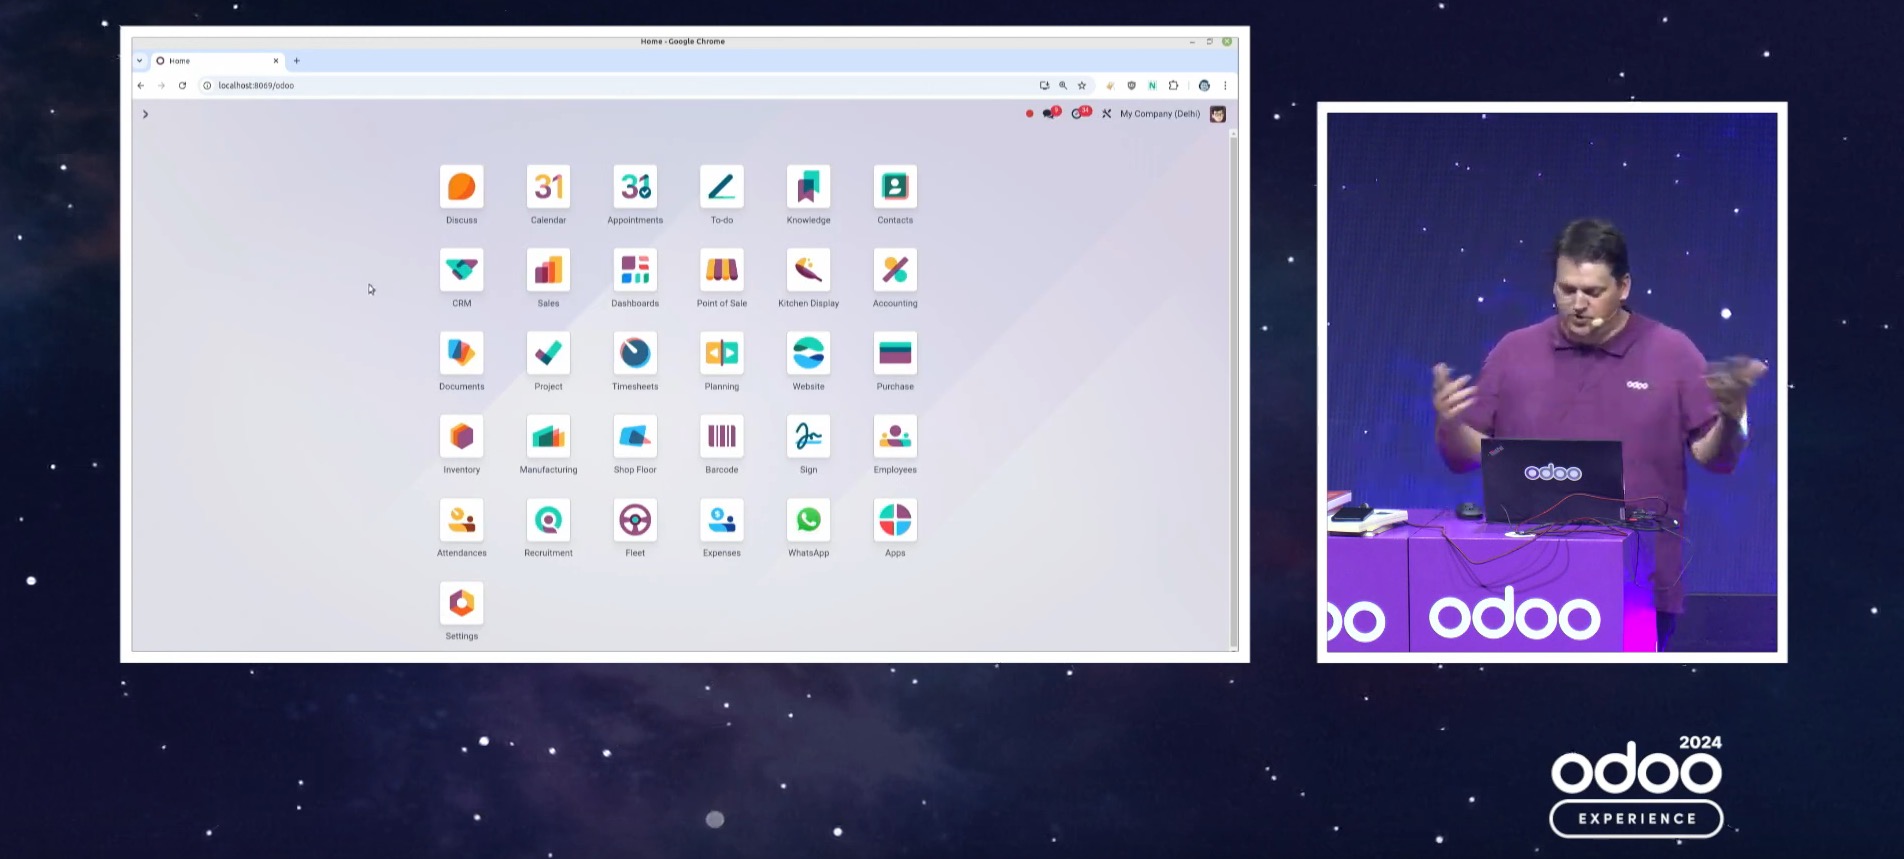The image size is (1904, 859).
Task: Open the Timesheets app
Action: point(635,353)
